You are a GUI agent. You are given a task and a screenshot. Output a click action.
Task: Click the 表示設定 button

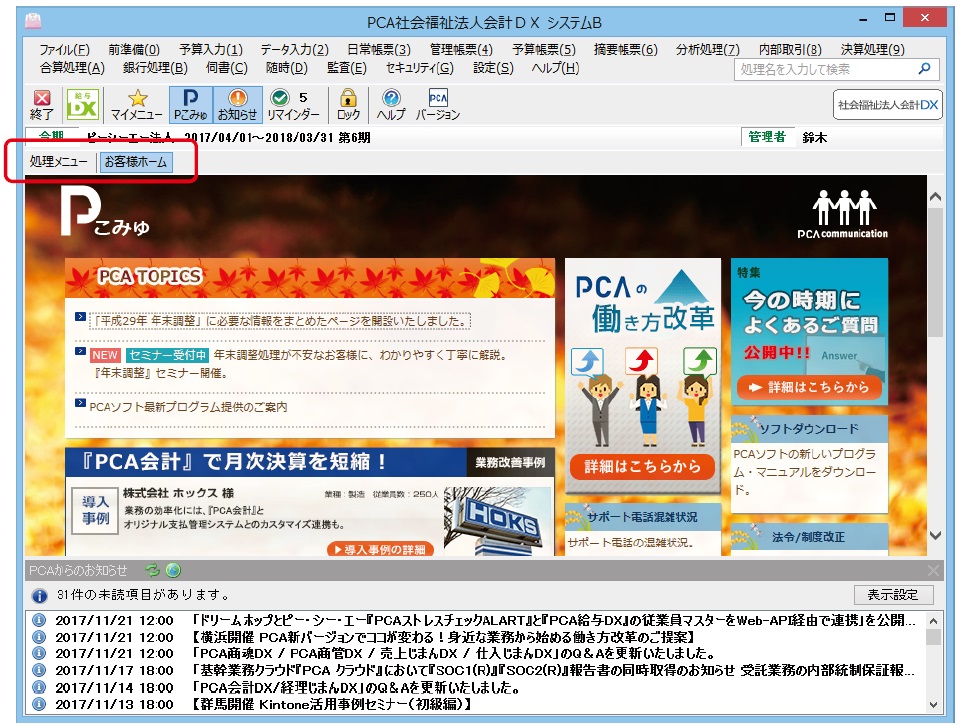[893, 595]
